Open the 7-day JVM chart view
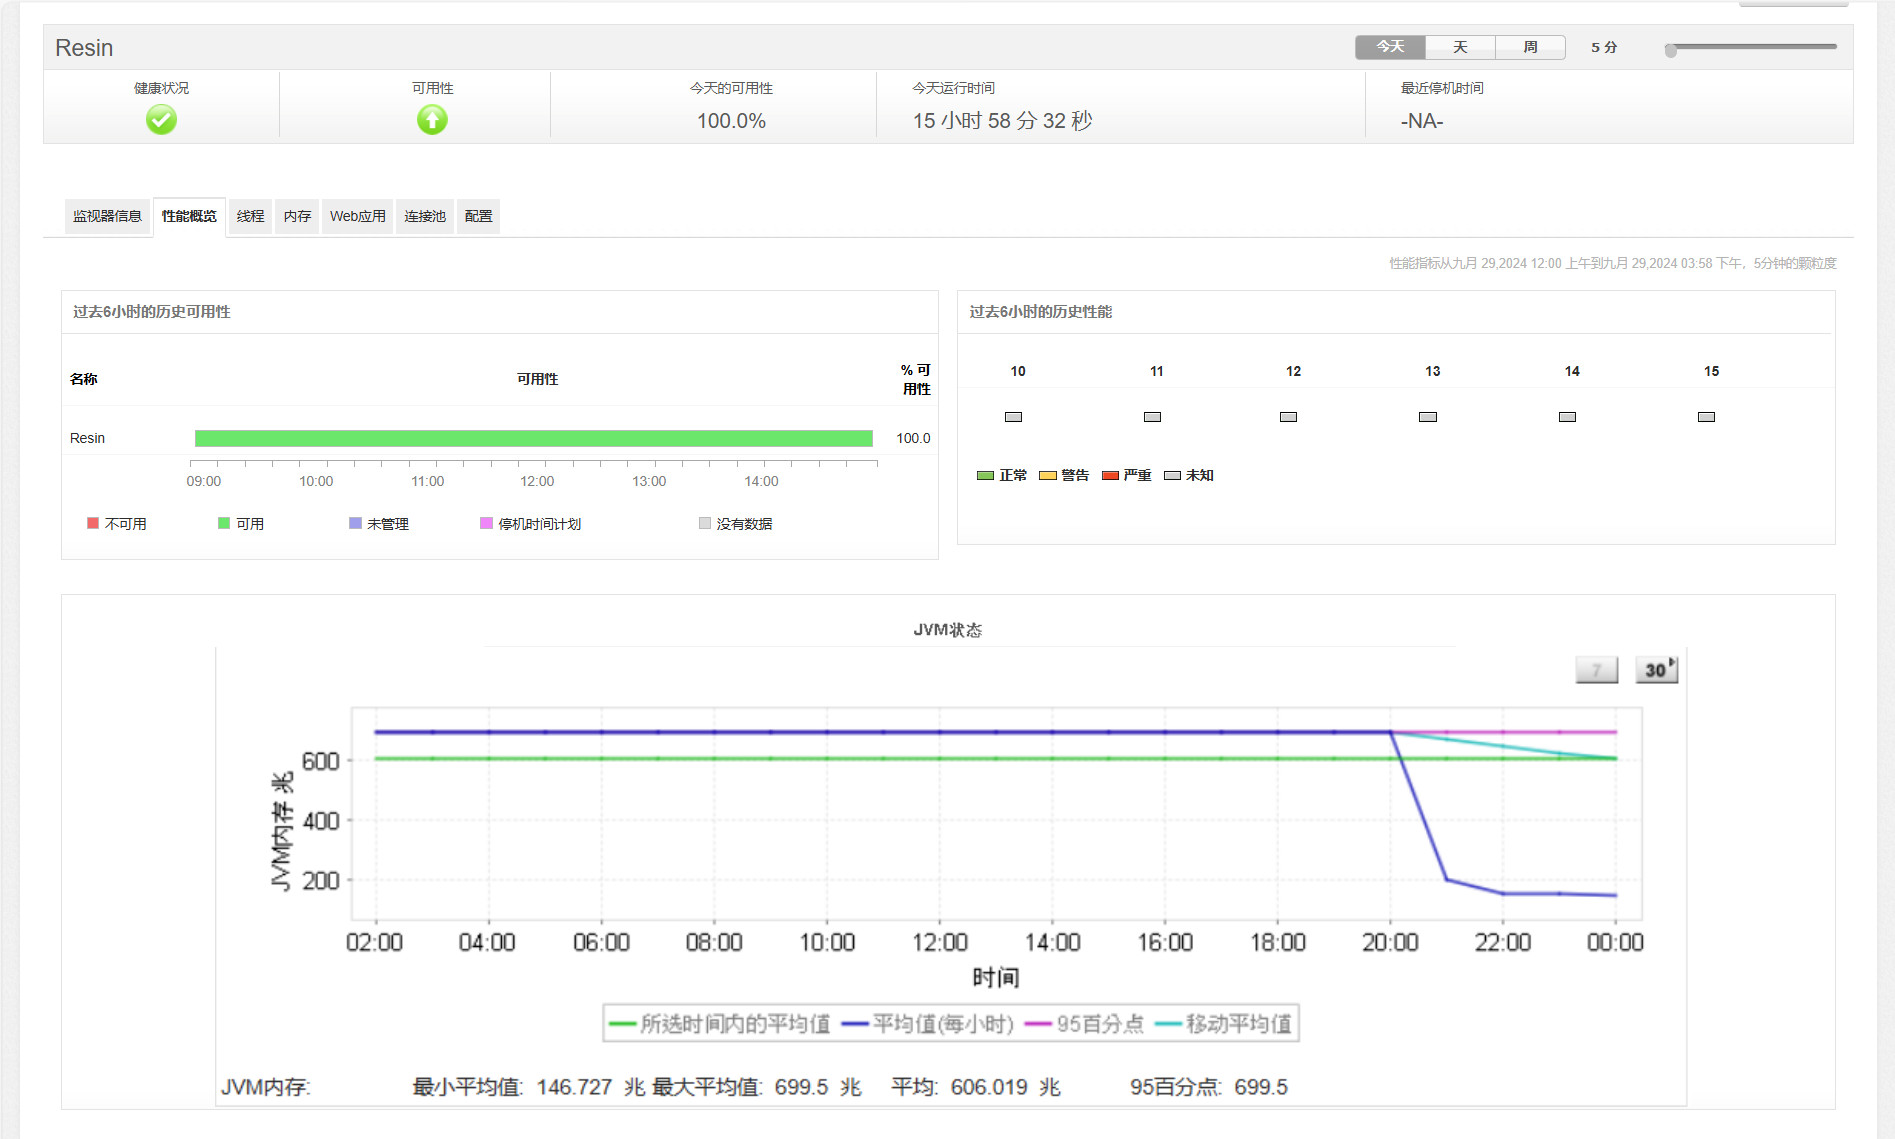Viewport: 1895px width, 1139px height. (x=1596, y=670)
